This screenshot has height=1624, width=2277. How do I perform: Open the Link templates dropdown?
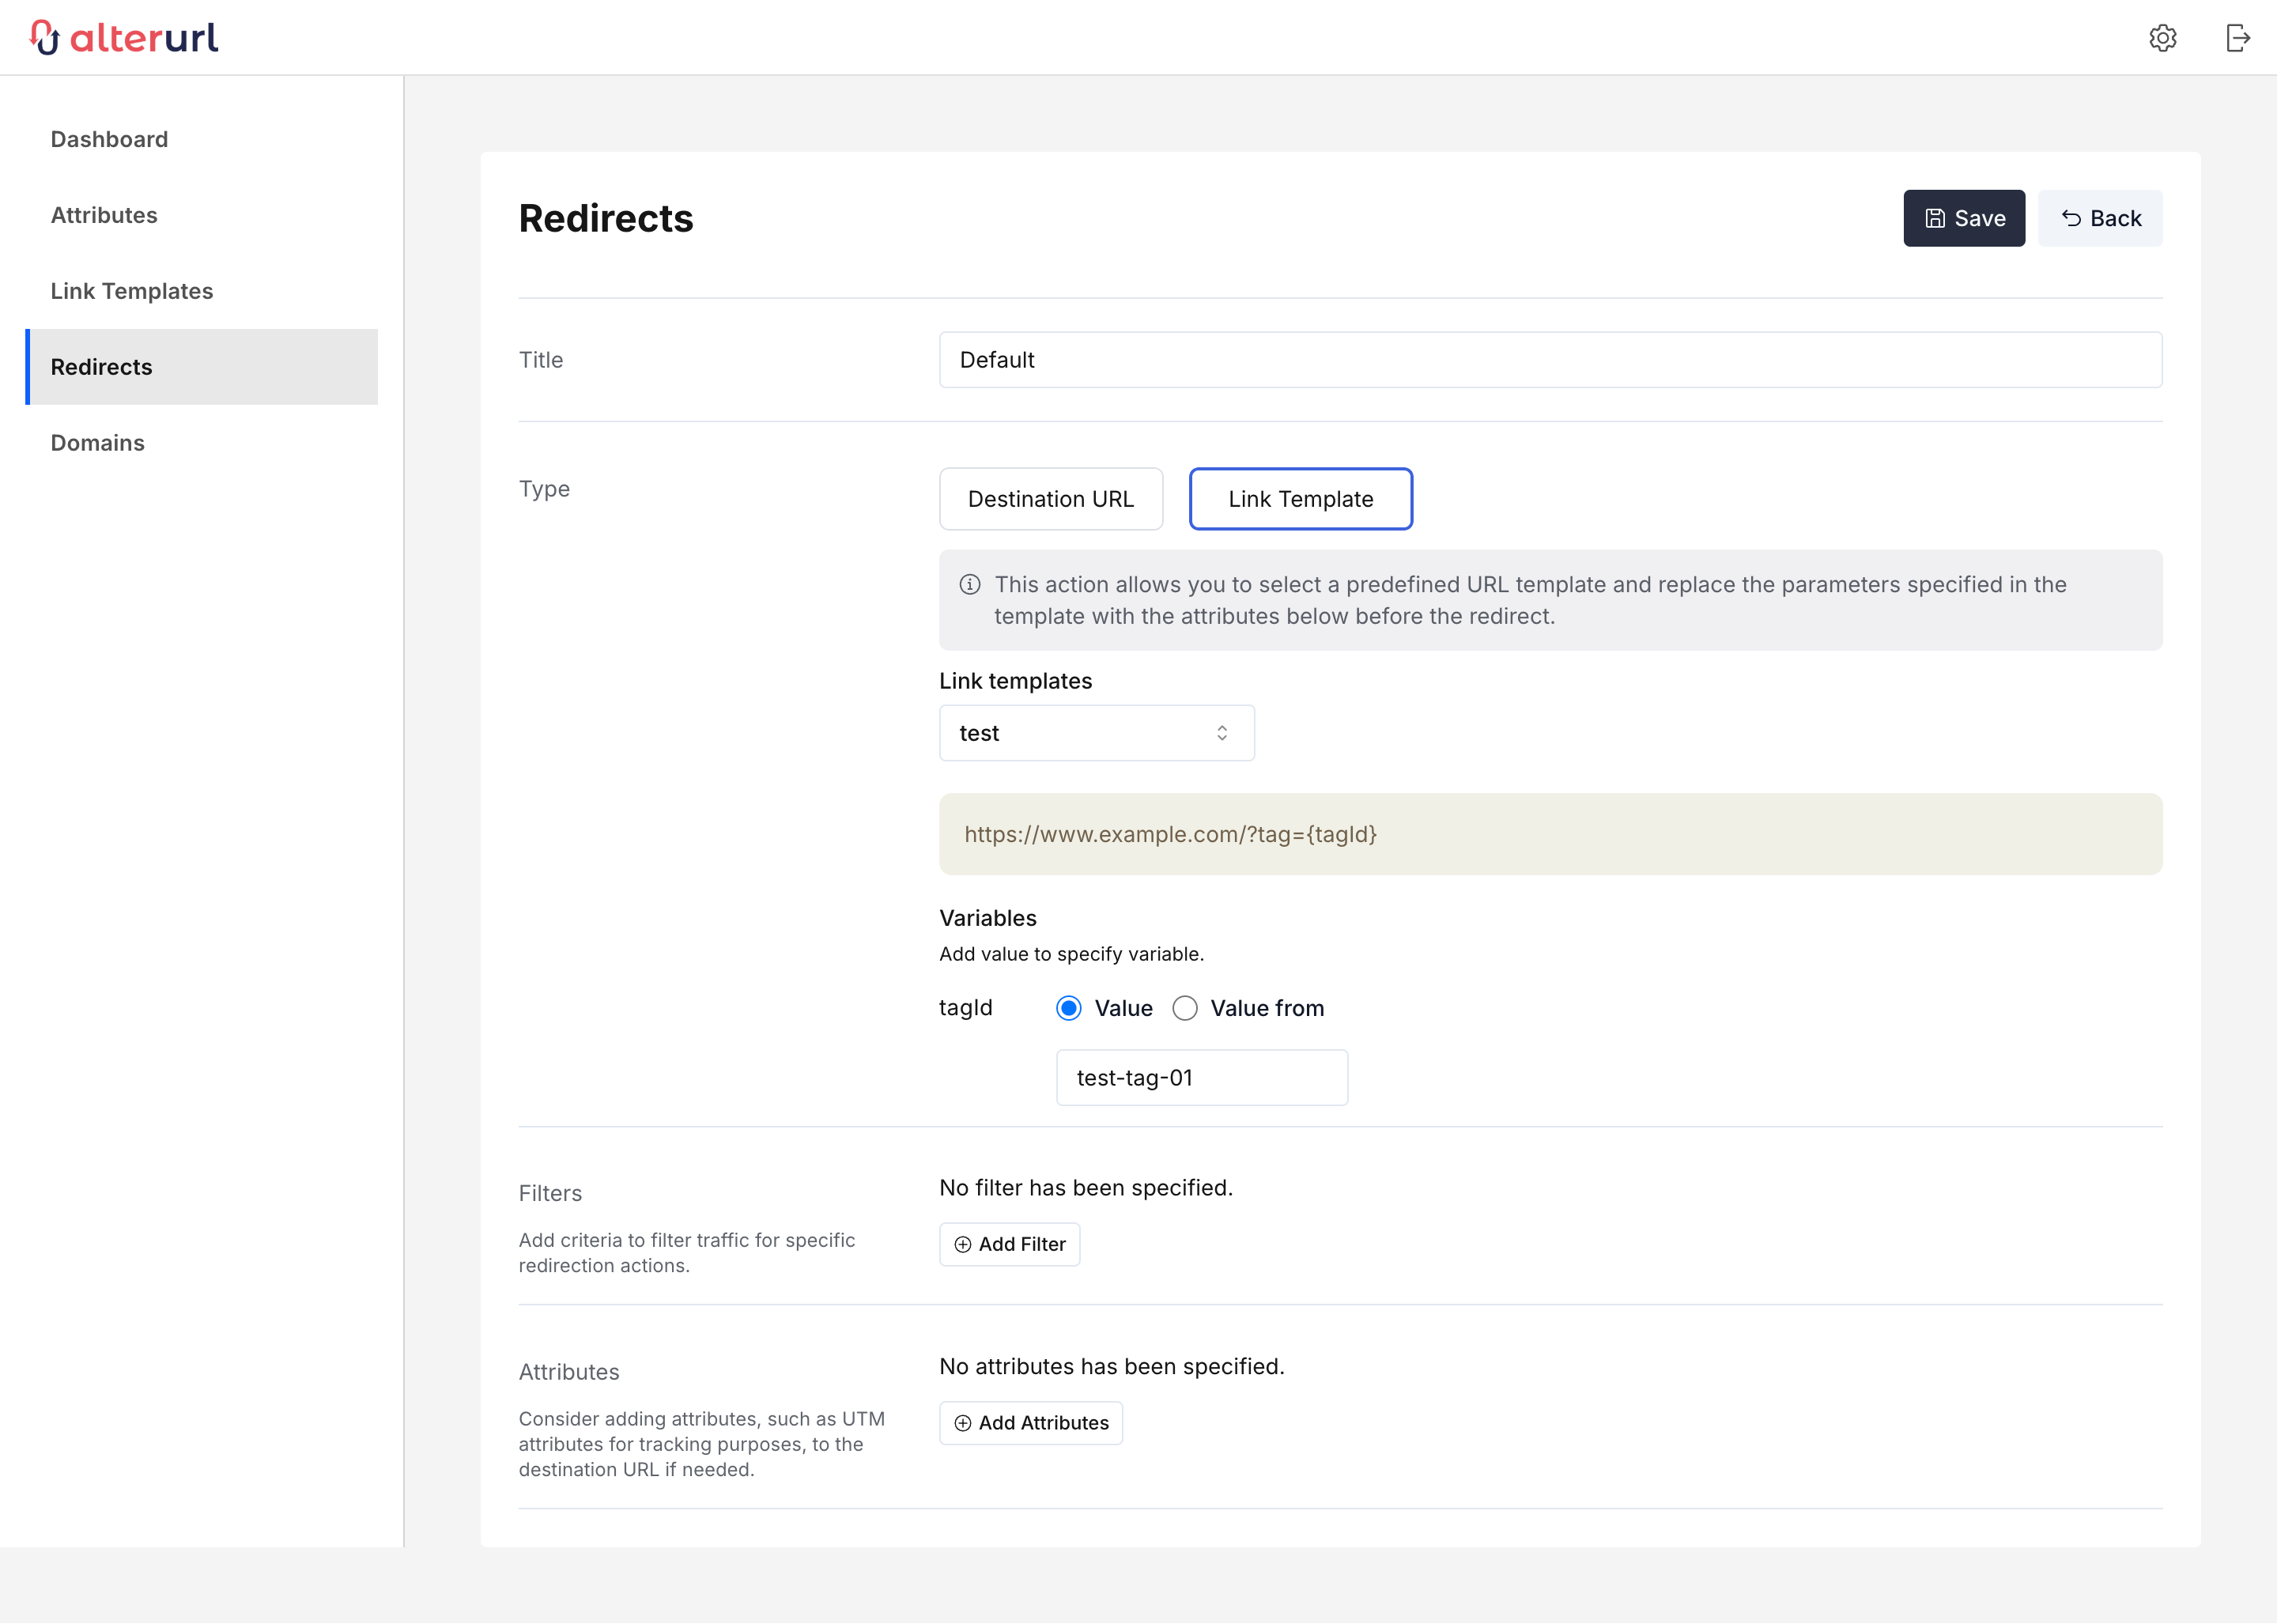click(1096, 733)
